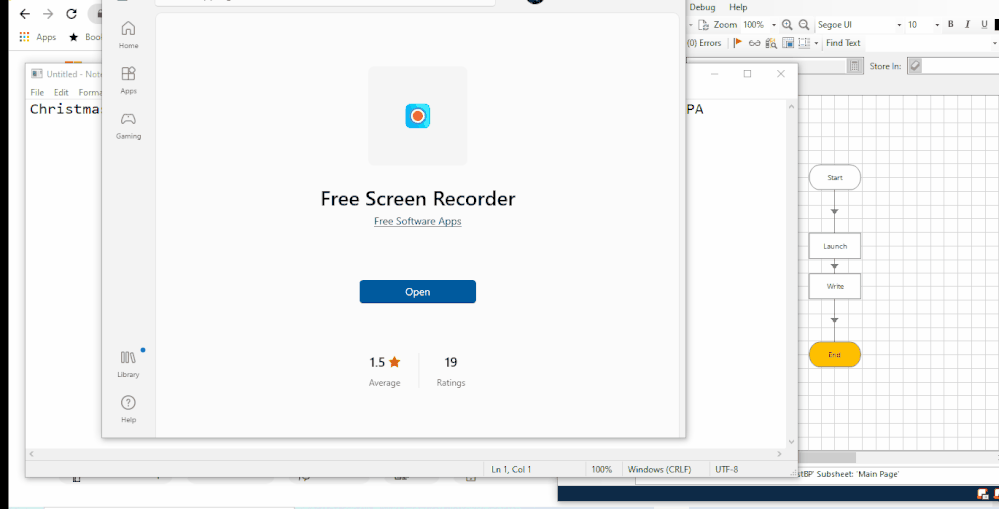Reload the Chrome page
The image size is (999, 509).
71,14
